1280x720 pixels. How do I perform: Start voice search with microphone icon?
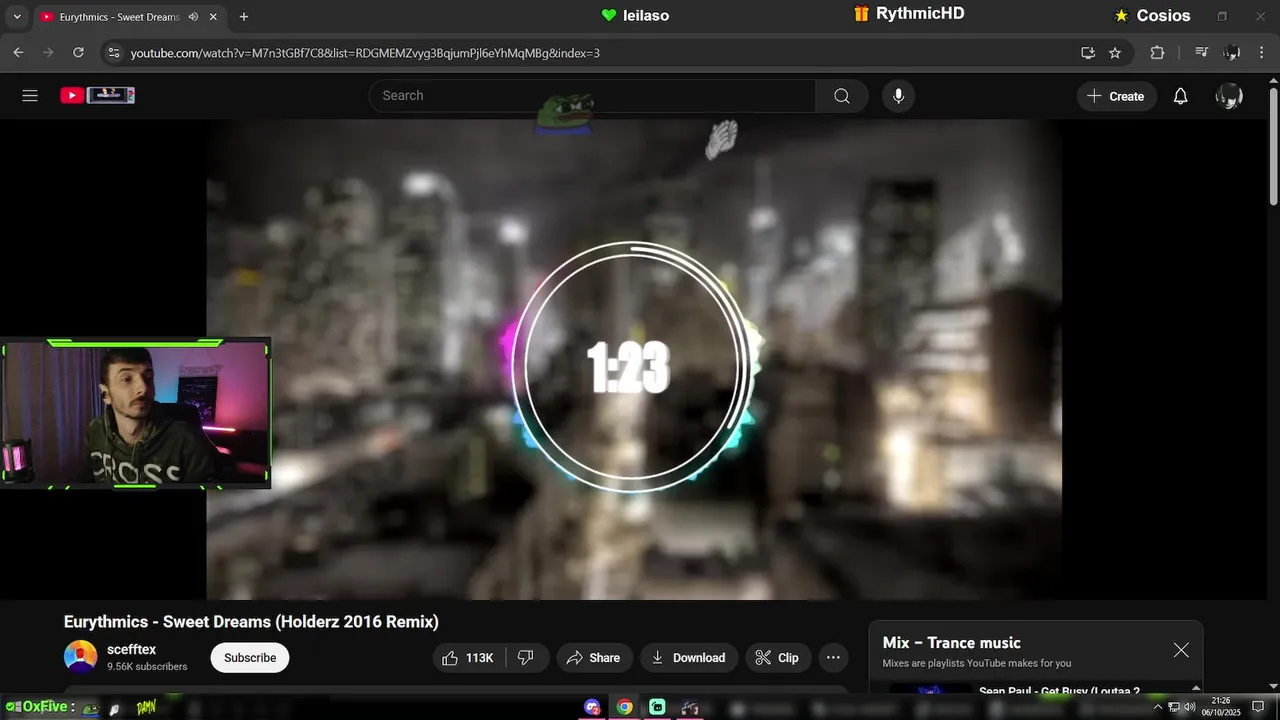[898, 96]
